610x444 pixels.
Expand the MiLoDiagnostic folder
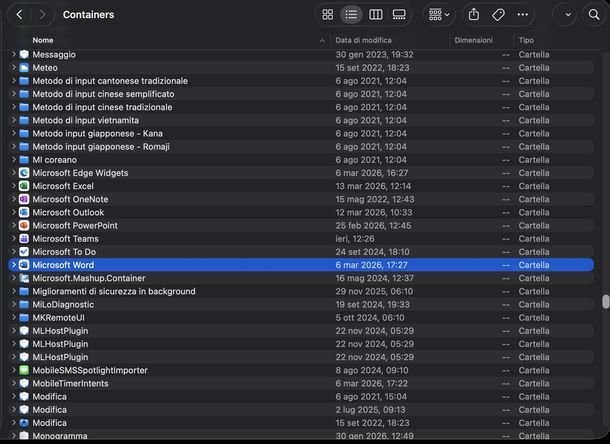click(14, 304)
